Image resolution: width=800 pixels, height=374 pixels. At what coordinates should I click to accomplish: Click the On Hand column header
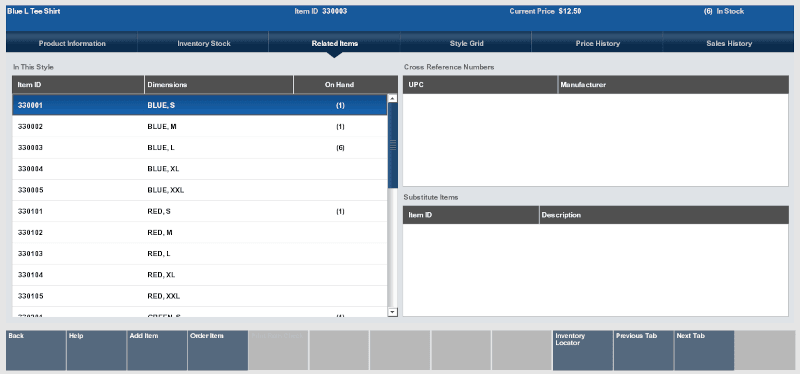tap(345, 85)
